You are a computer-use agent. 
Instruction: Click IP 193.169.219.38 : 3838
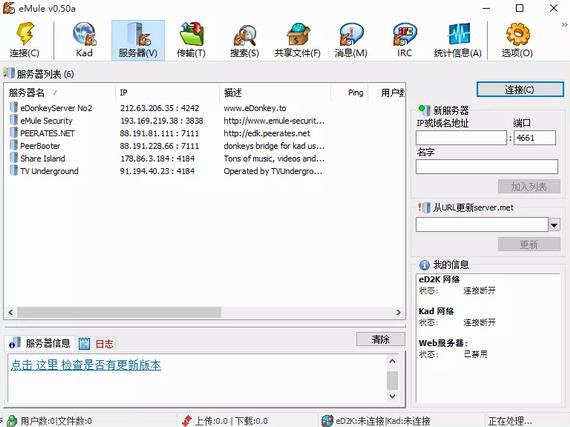[x=161, y=121]
